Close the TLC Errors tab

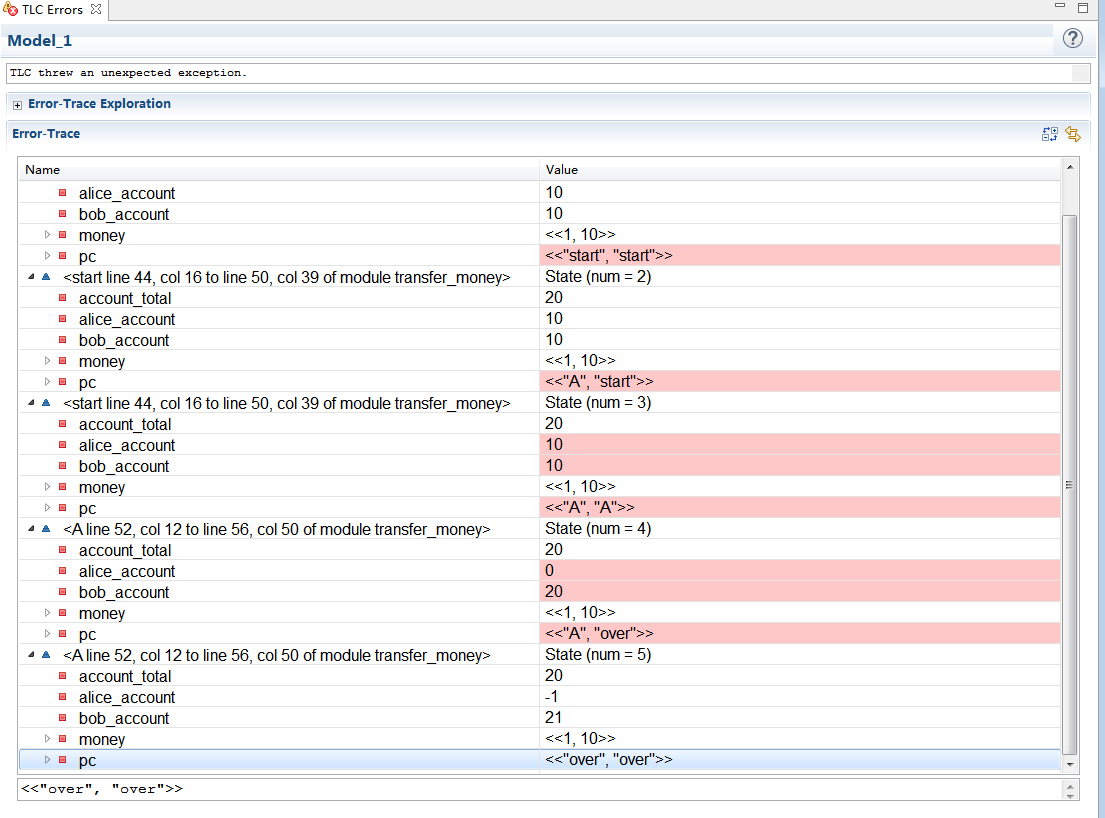tap(96, 9)
